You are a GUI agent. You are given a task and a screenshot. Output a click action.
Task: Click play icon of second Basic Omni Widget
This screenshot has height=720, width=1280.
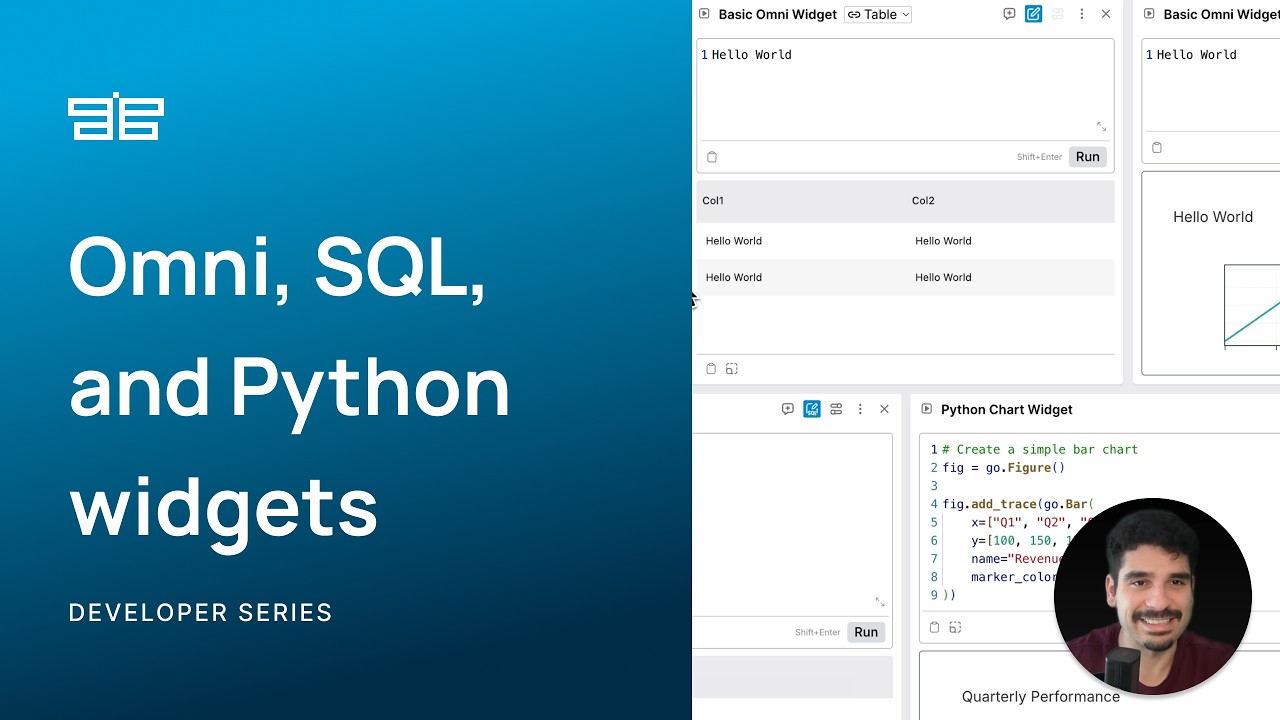[x=1149, y=14]
